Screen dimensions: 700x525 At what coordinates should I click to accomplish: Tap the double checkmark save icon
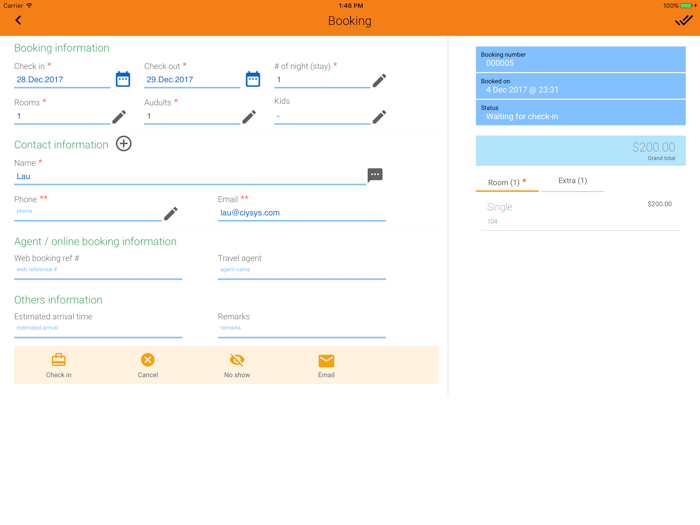[683, 21]
